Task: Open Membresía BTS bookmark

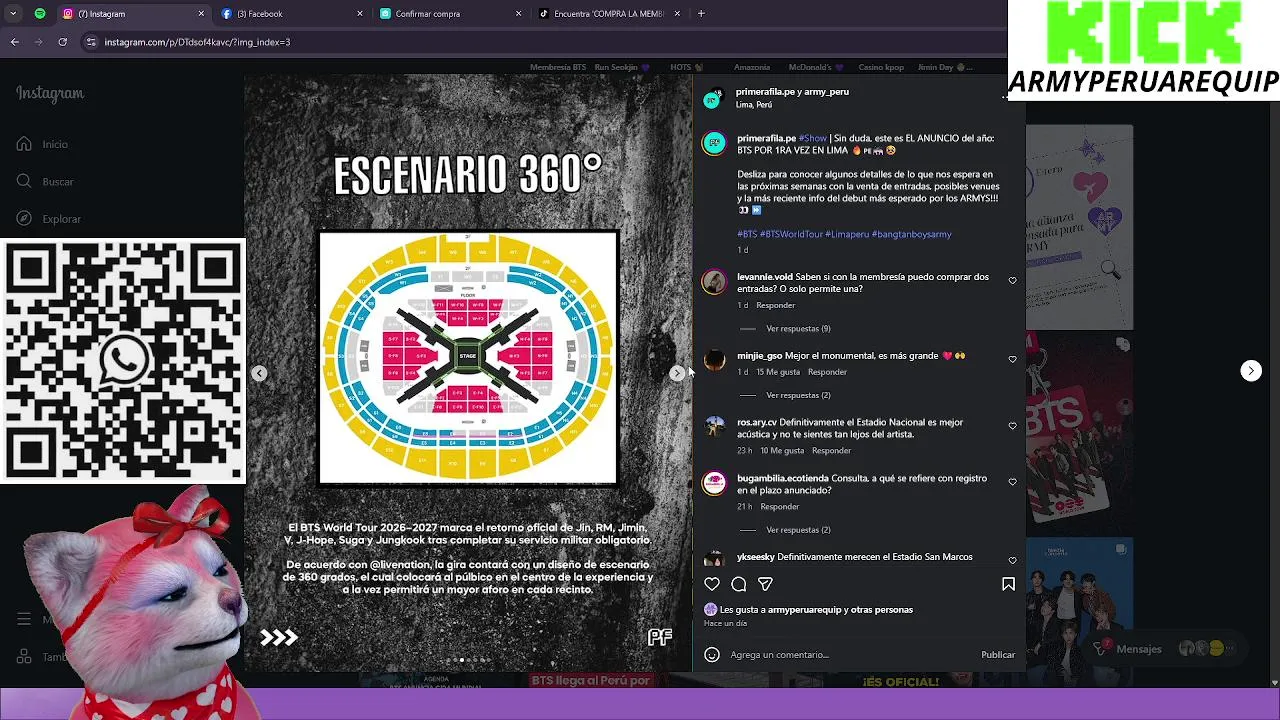Action: (558, 67)
